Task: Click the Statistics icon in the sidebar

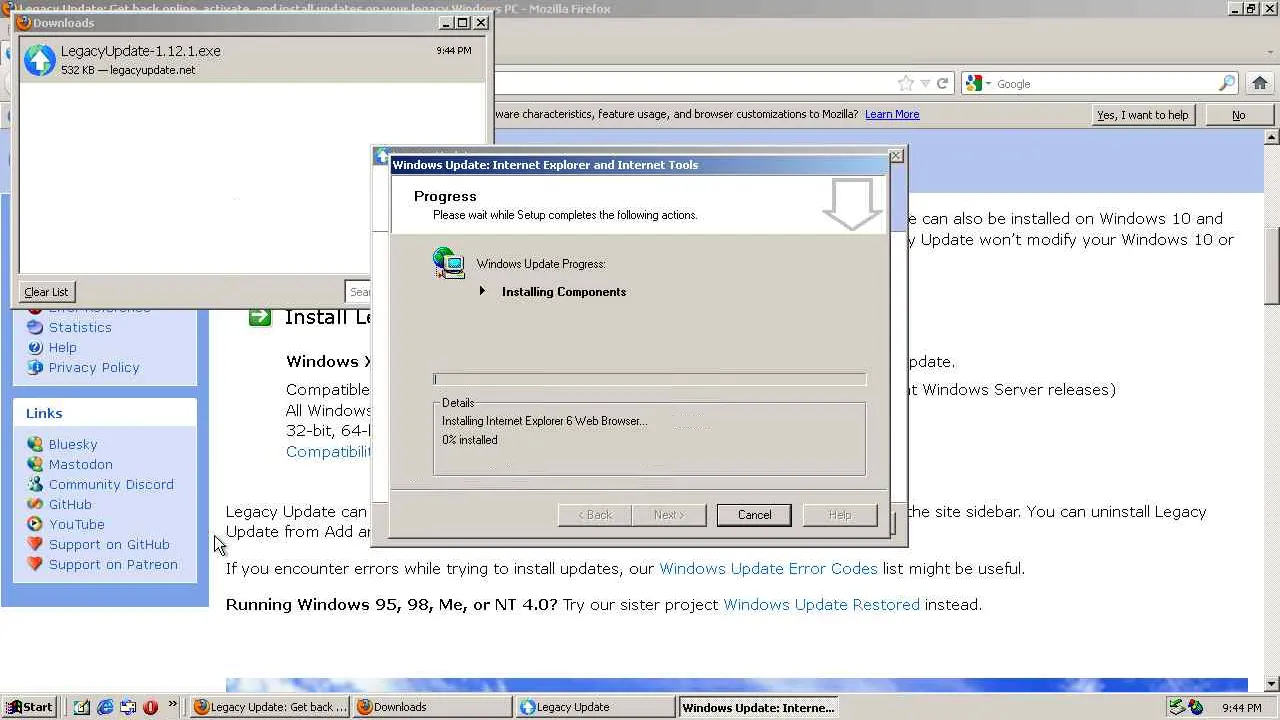Action: tap(35, 327)
